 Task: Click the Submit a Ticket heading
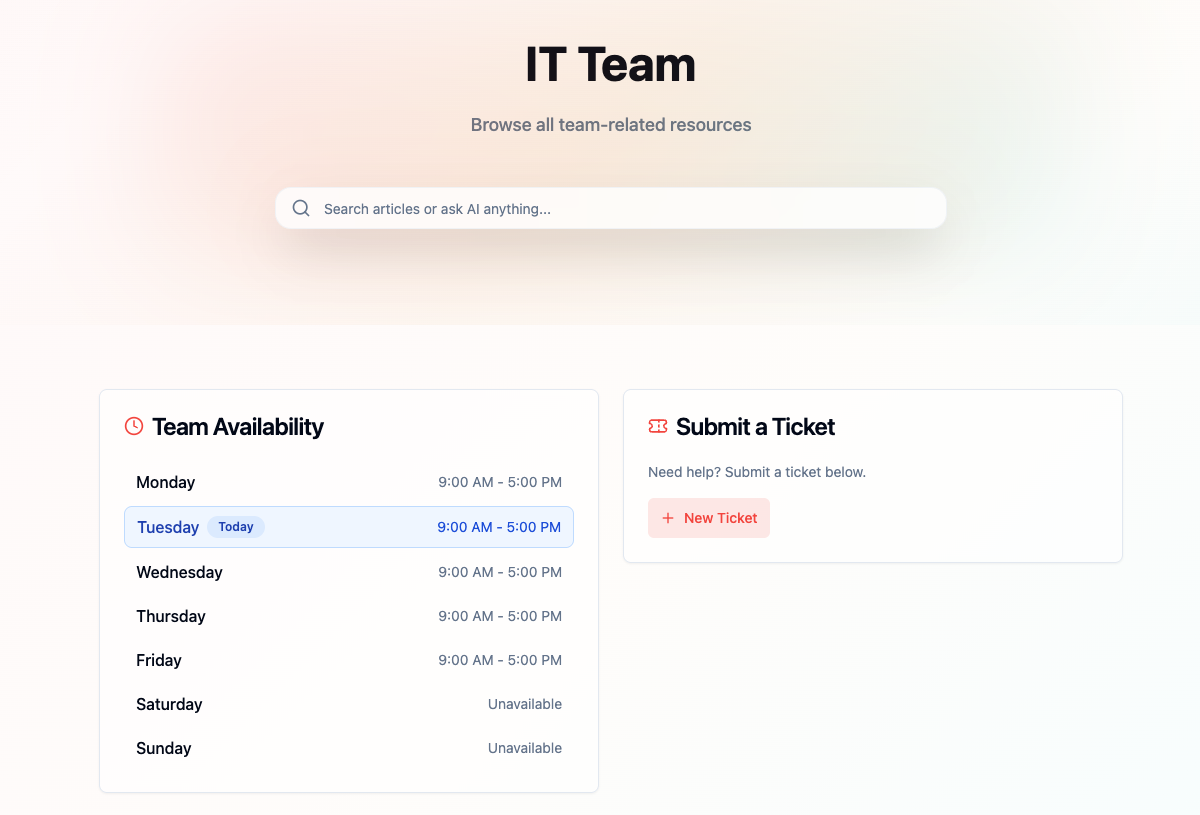click(x=755, y=427)
